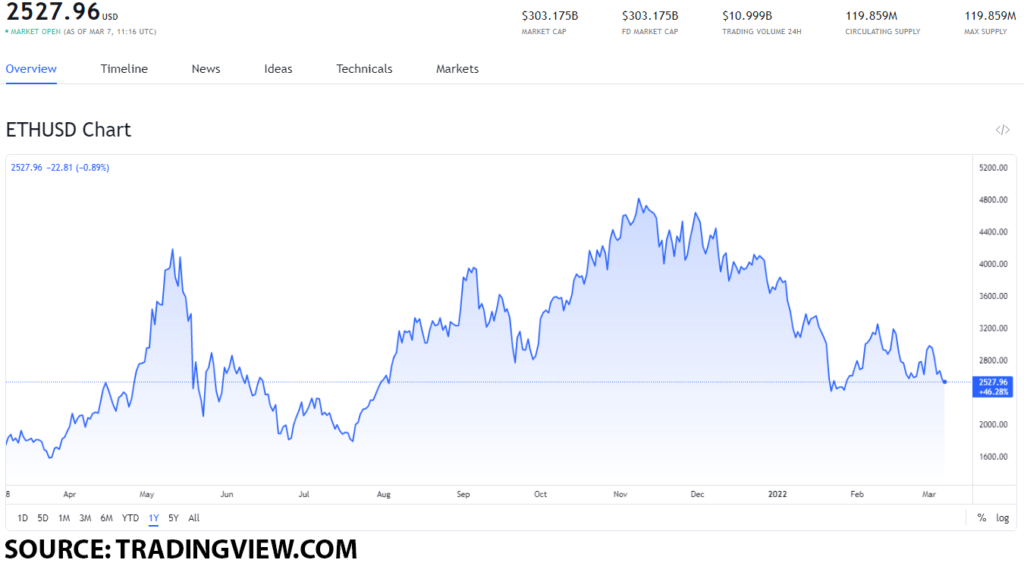Viewport: 1024px width, 563px height.
Task: Click the 1600.00 price axis label
Action: (993, 457)
